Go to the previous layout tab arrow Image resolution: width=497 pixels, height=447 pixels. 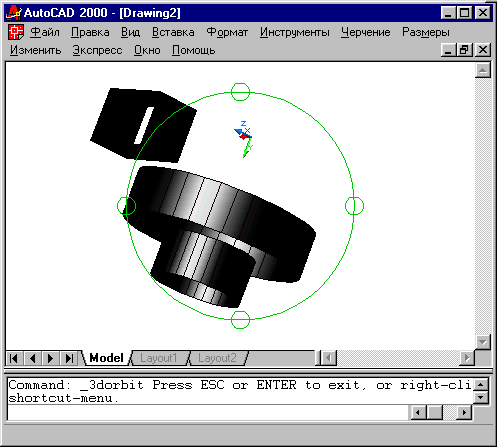pyautogui.click(x=32, y=358)
